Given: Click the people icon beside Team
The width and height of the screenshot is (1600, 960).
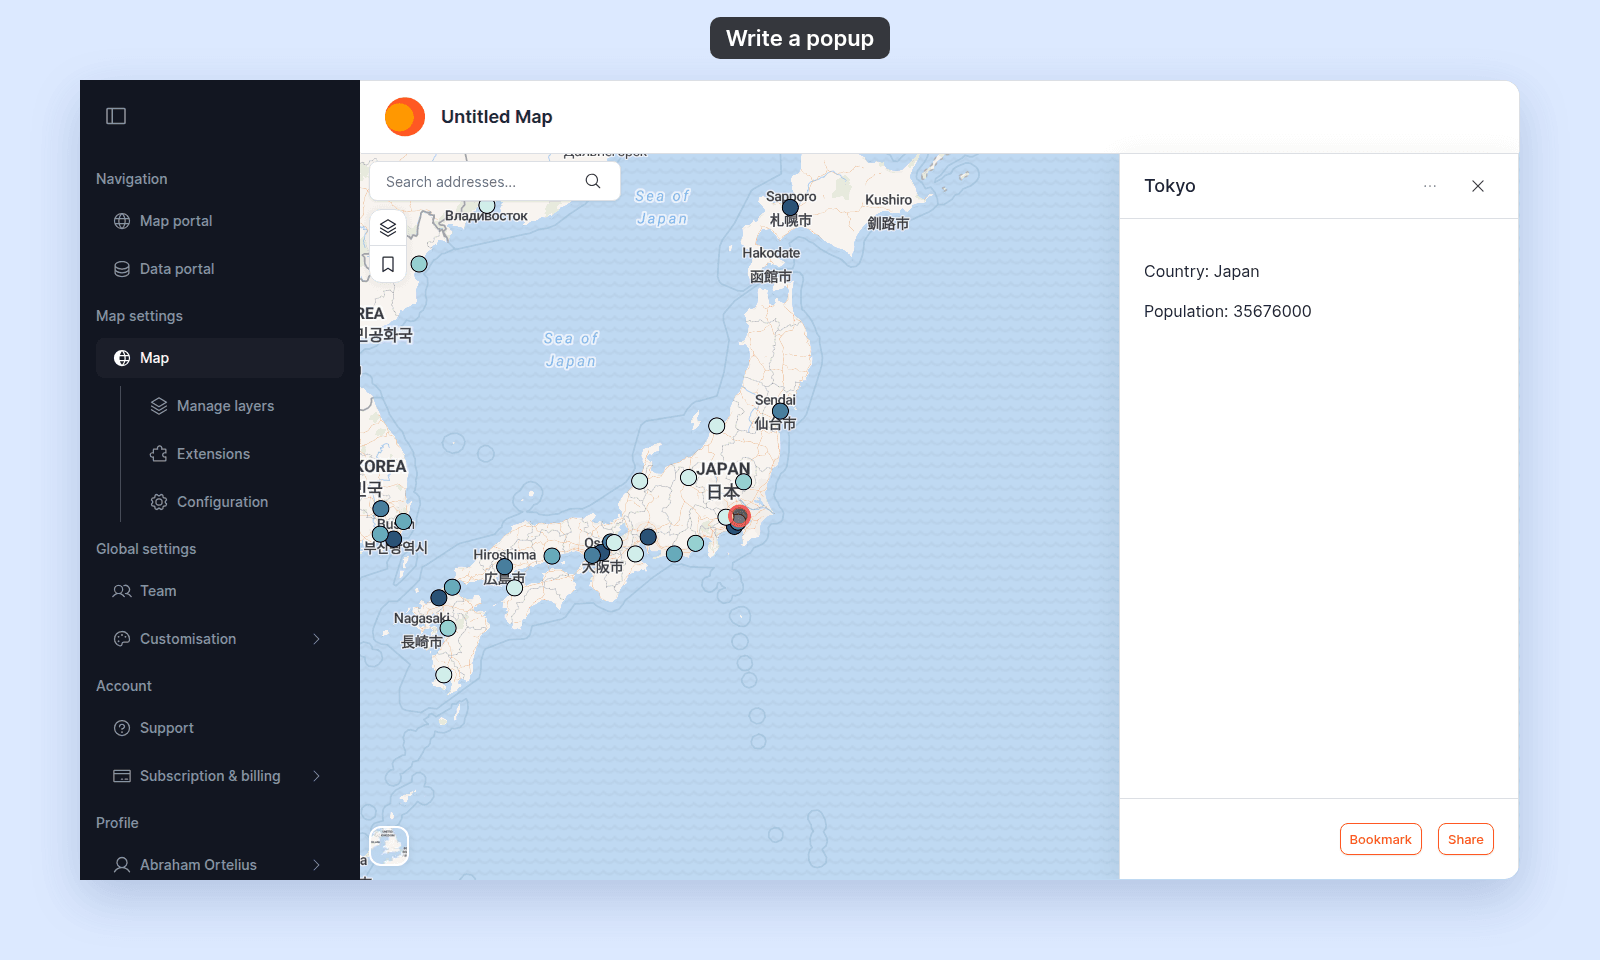Looking at the screenshot, I should click(x=122, y=591).
